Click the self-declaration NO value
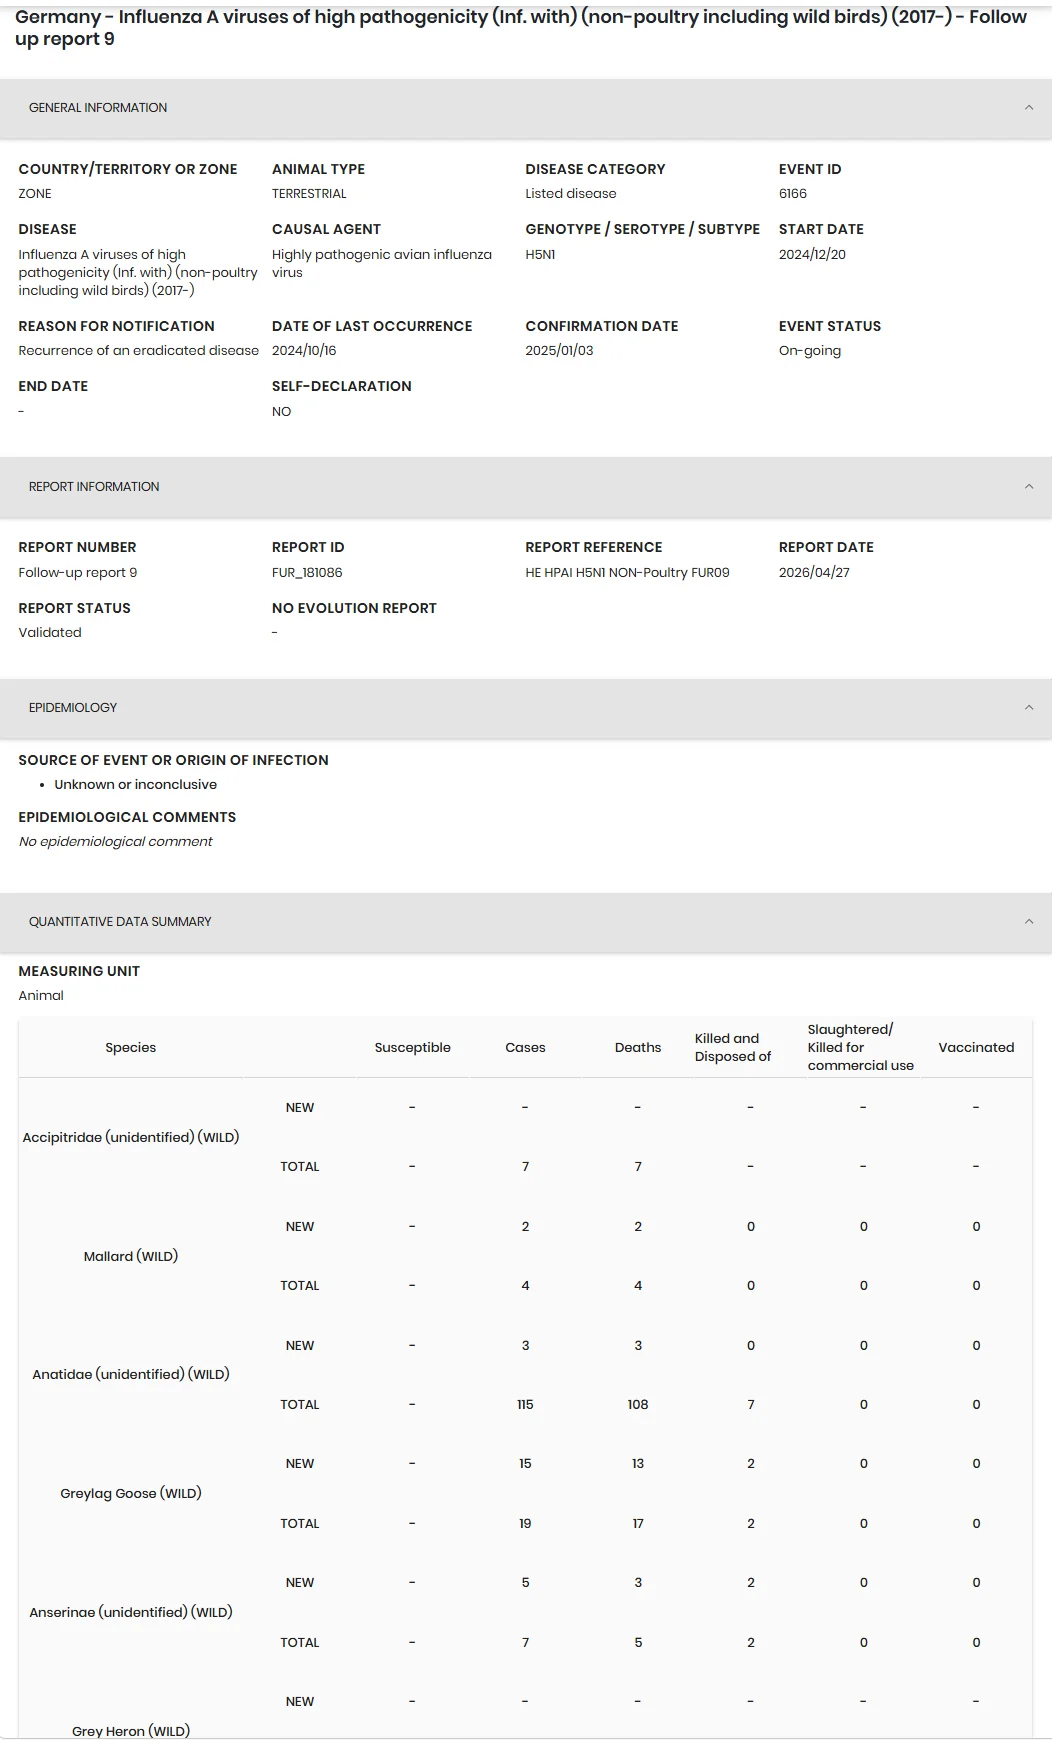 pyautogui.click(x=282, y=412)
